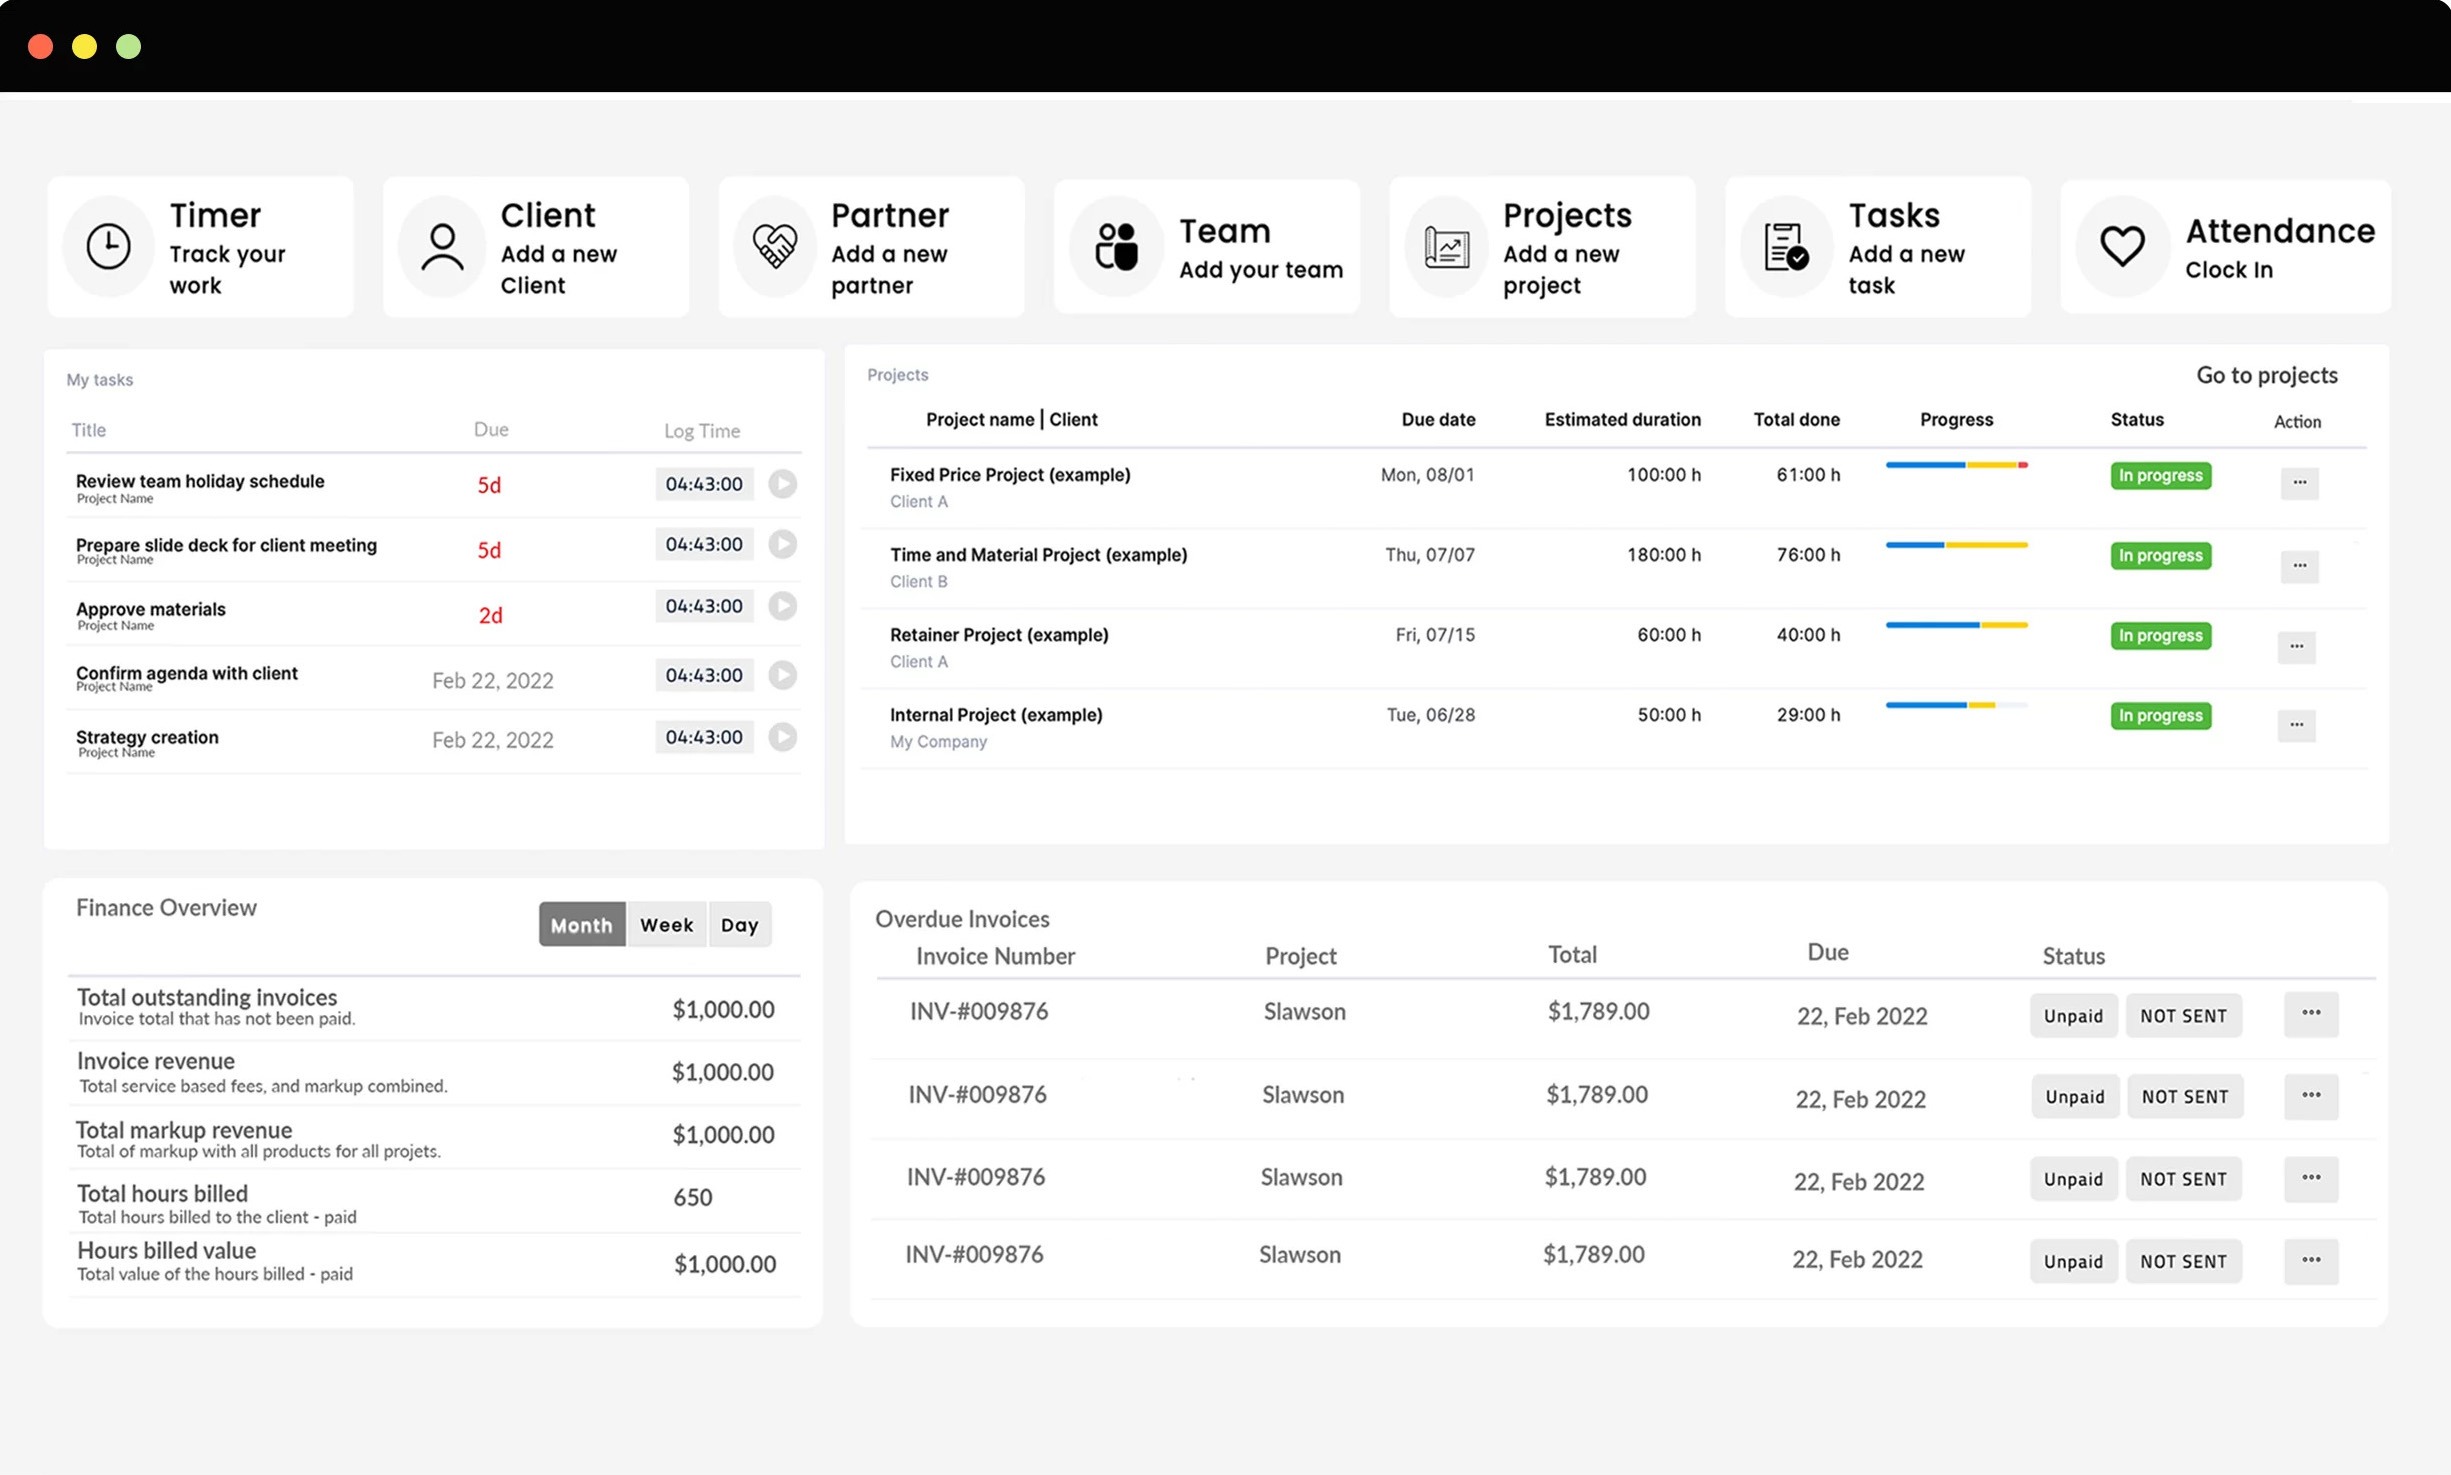
Task: Click Fixed Price Project progress bar
Action: (x=1956, y=465)
